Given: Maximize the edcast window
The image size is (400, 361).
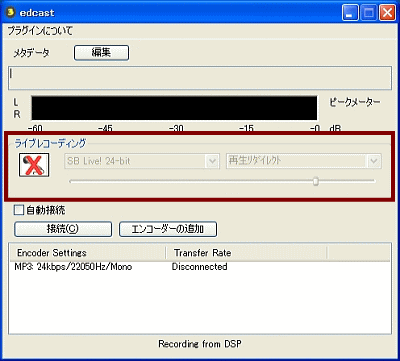Looking at the screenshot, I should coord(369,13).
